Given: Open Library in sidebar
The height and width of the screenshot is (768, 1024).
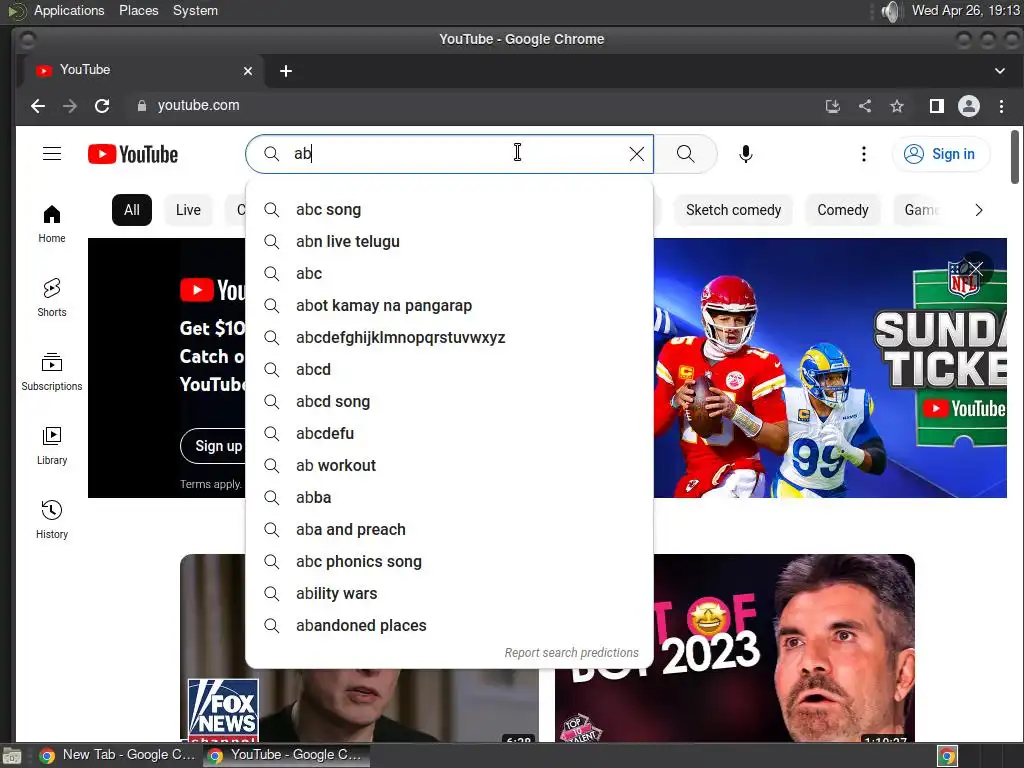Looking at the screenshot, I should pos(52,445).
